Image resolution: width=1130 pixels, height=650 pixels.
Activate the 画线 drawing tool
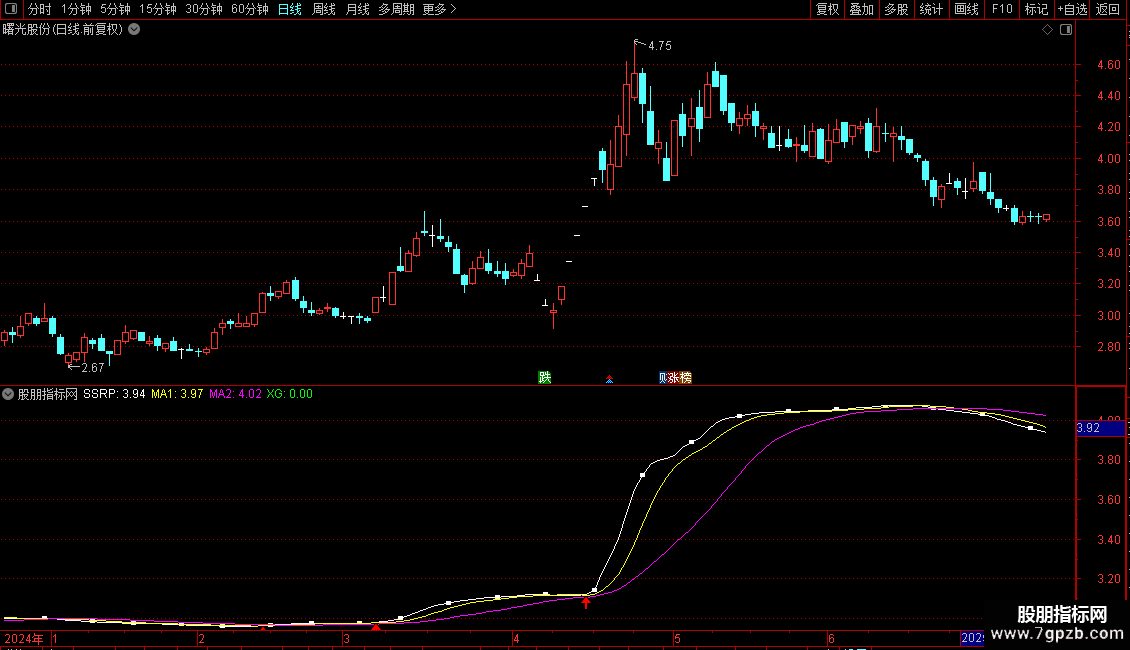tap(966, 9)
